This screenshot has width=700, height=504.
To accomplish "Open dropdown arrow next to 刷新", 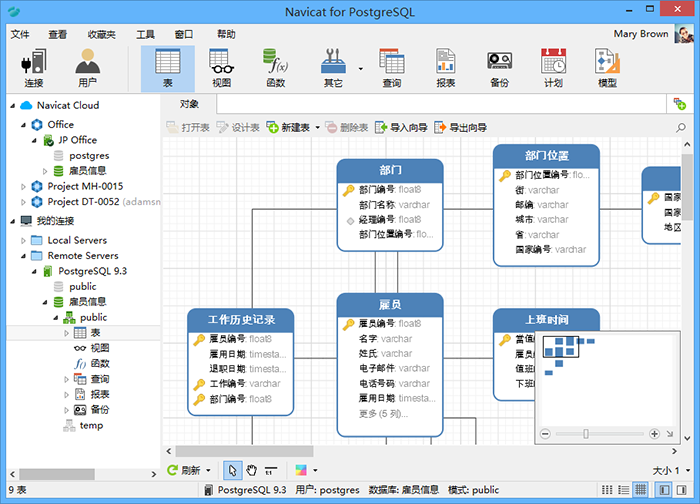I will tap(208, 471).
